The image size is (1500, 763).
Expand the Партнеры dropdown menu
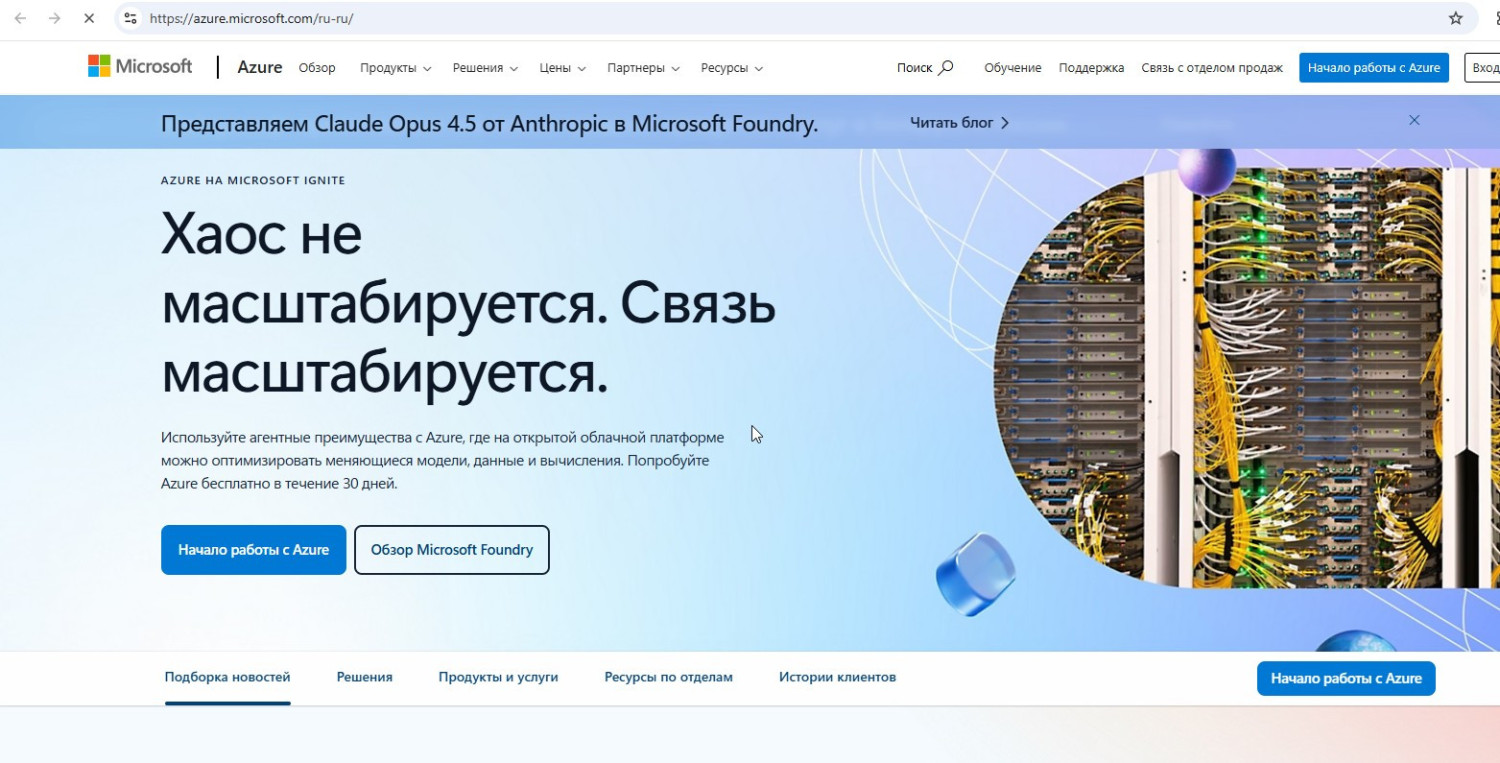[643, 68]
